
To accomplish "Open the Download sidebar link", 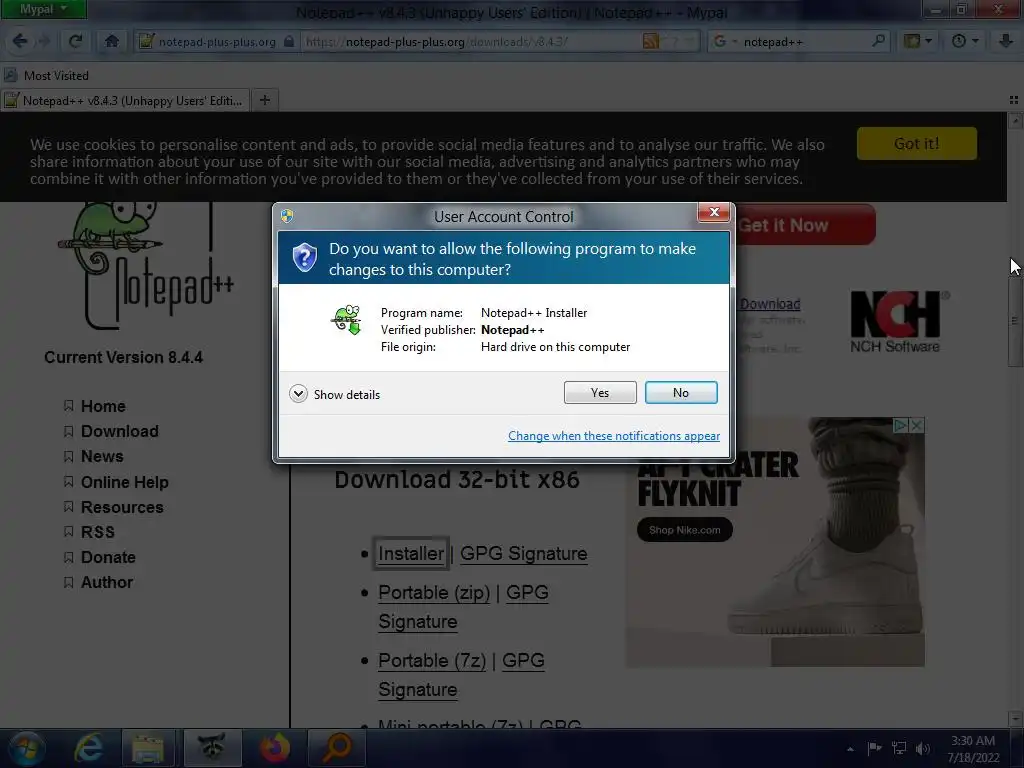I will pos(120,431).
